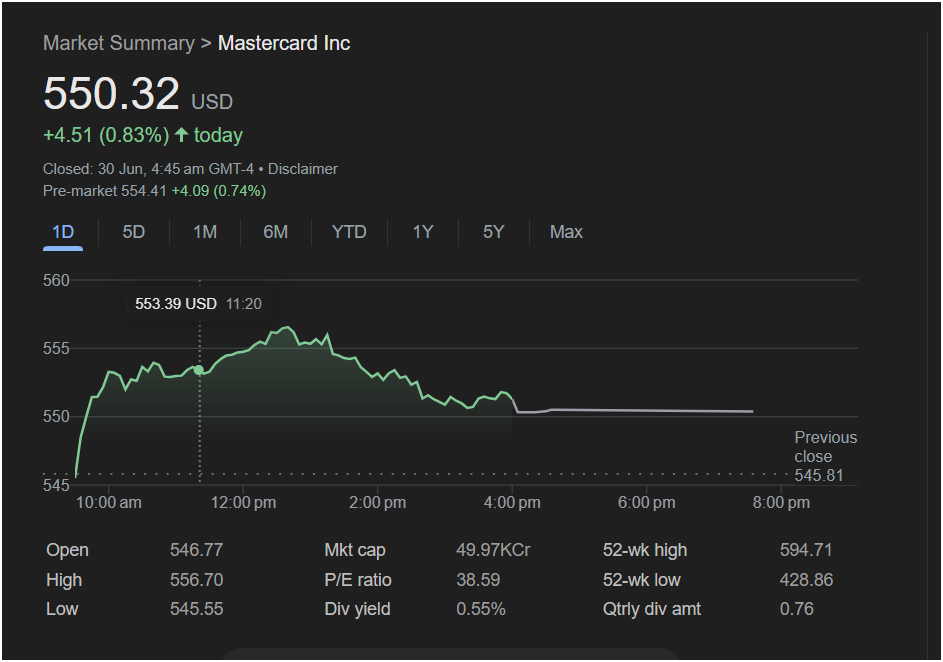Select the 1D time range tab

(63, 232)
